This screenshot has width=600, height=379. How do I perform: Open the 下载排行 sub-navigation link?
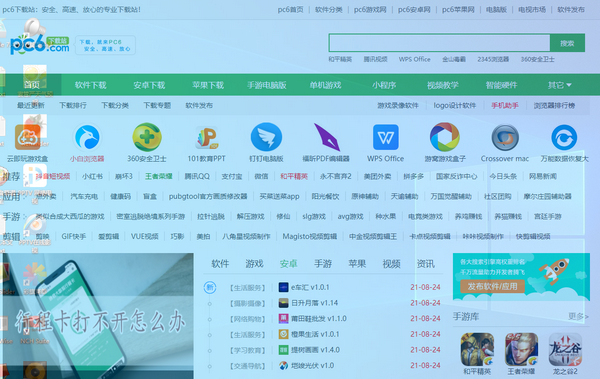tap(73, 105)
